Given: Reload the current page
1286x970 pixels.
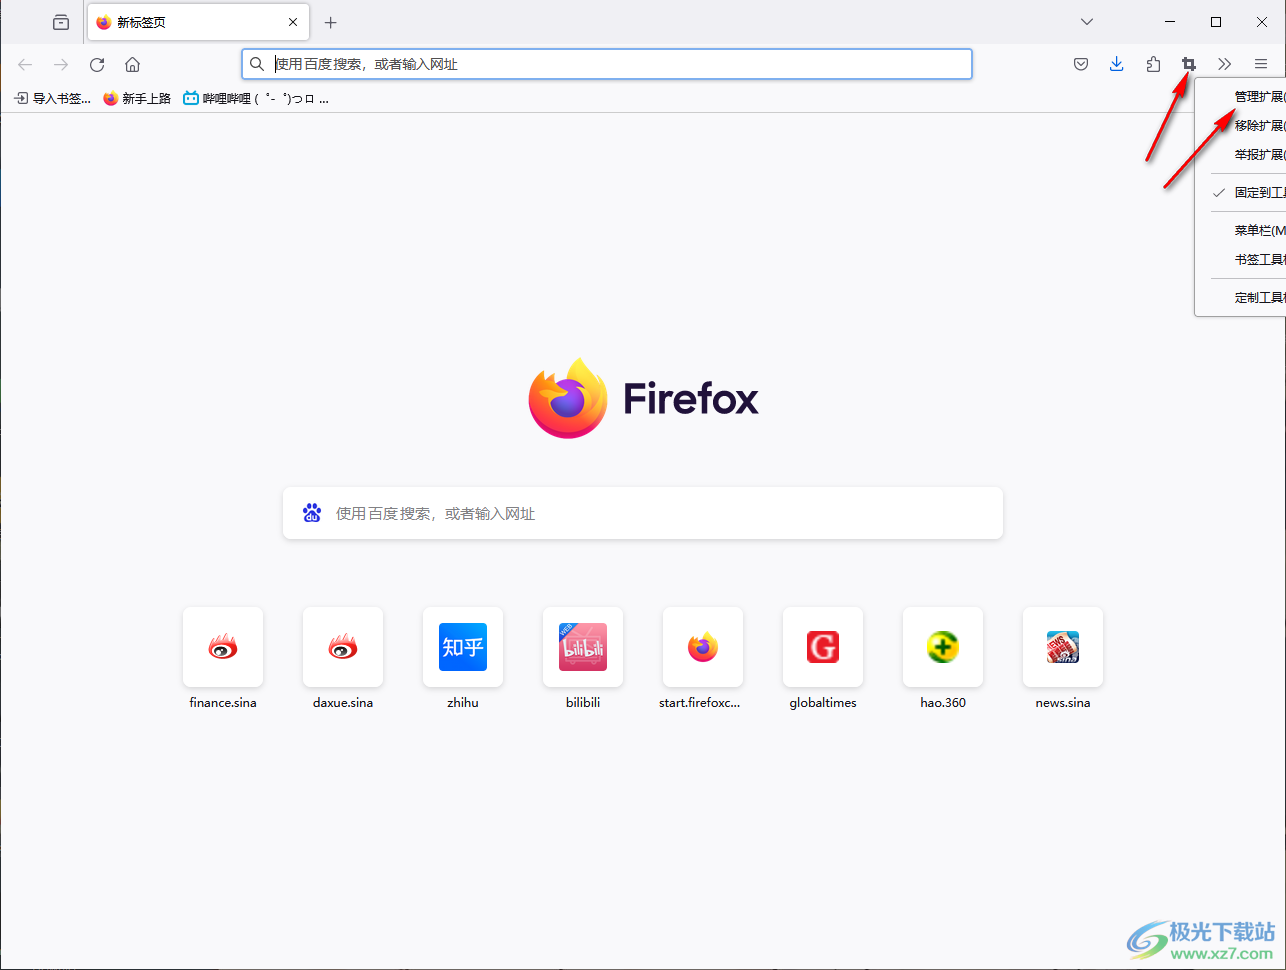Looking at the screenshot, I should [97, 64].
